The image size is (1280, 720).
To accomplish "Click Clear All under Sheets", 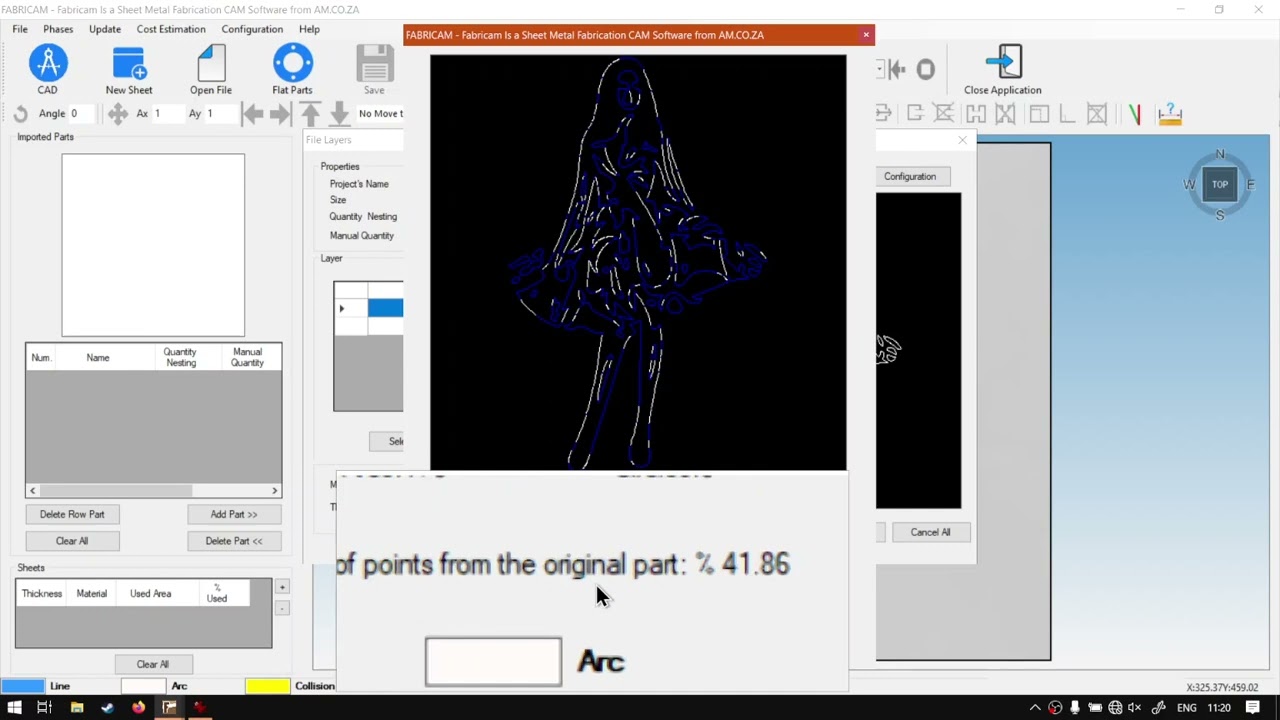I will (153, 664).
